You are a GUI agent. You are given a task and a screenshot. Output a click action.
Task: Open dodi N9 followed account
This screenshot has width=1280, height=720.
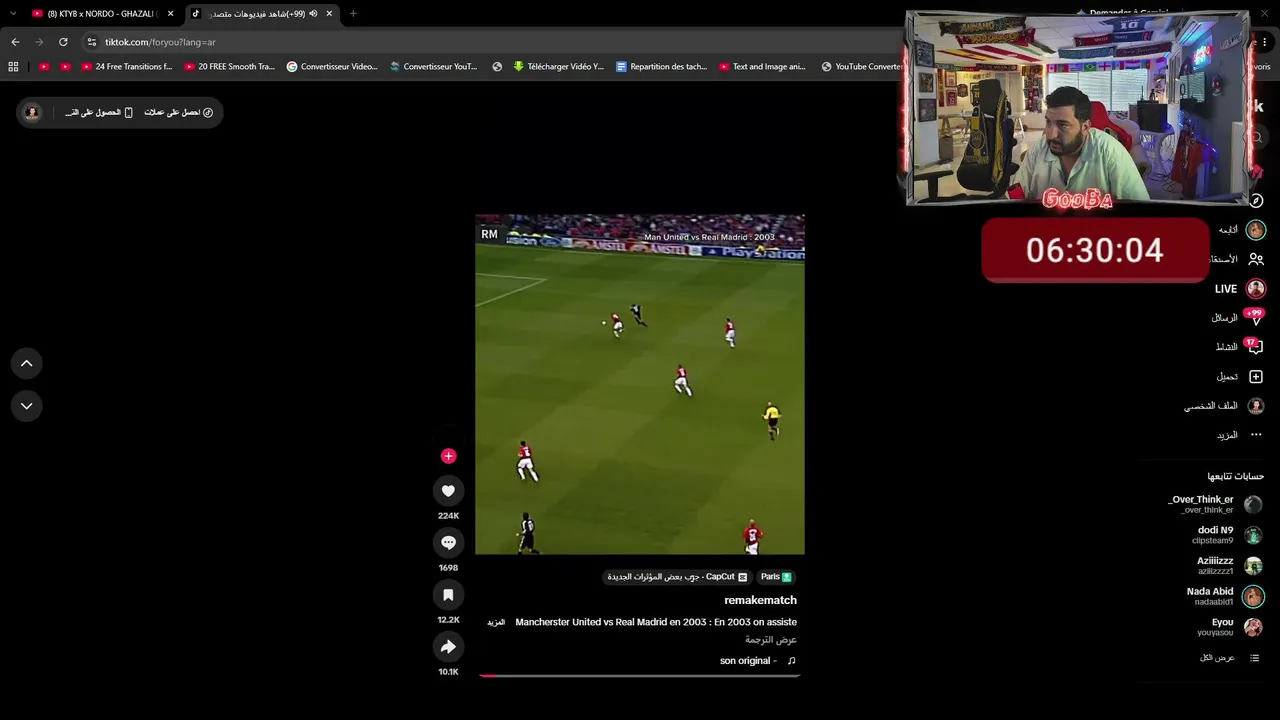[x=1227, y=535]
